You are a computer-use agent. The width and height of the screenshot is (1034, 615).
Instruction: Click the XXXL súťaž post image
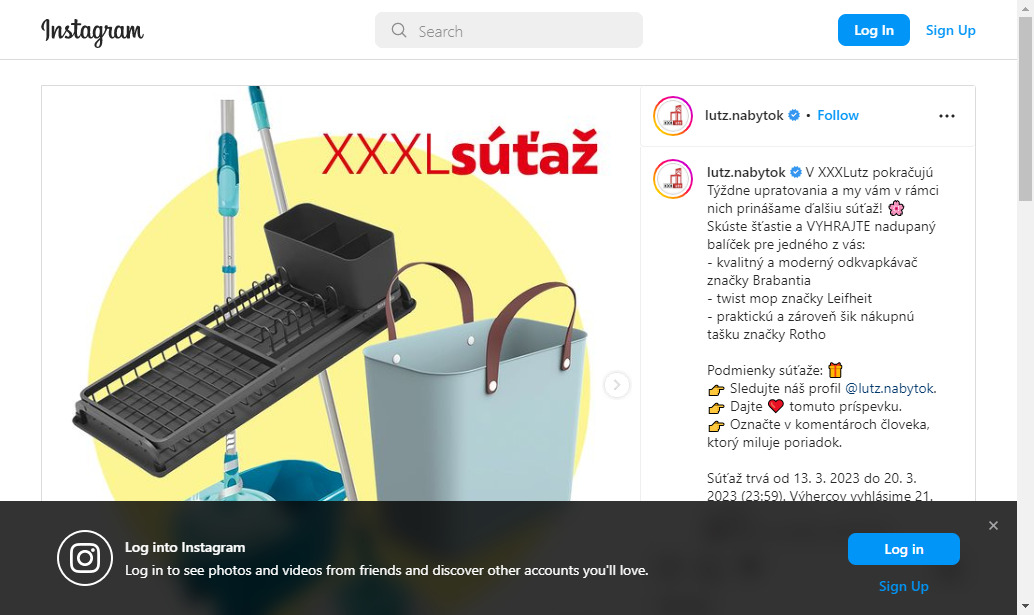point(341,293)
